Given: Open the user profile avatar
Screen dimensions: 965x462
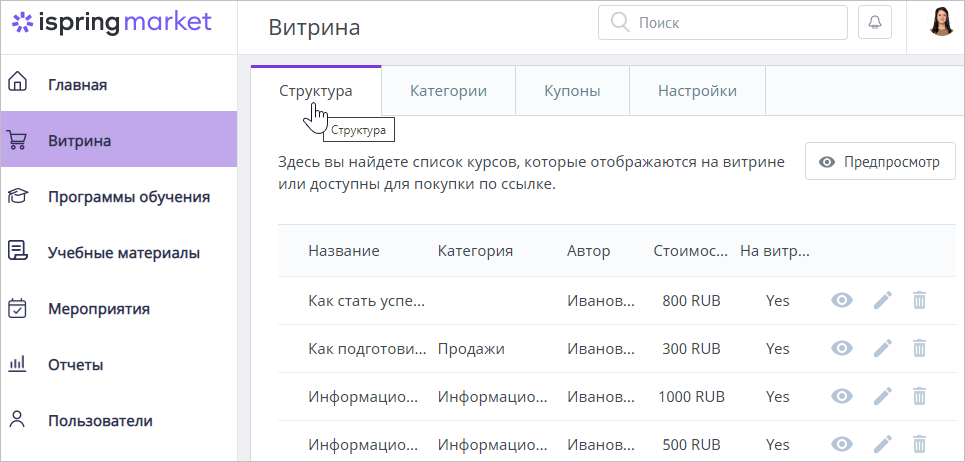Looking at the screenshot, I should 941,22.
